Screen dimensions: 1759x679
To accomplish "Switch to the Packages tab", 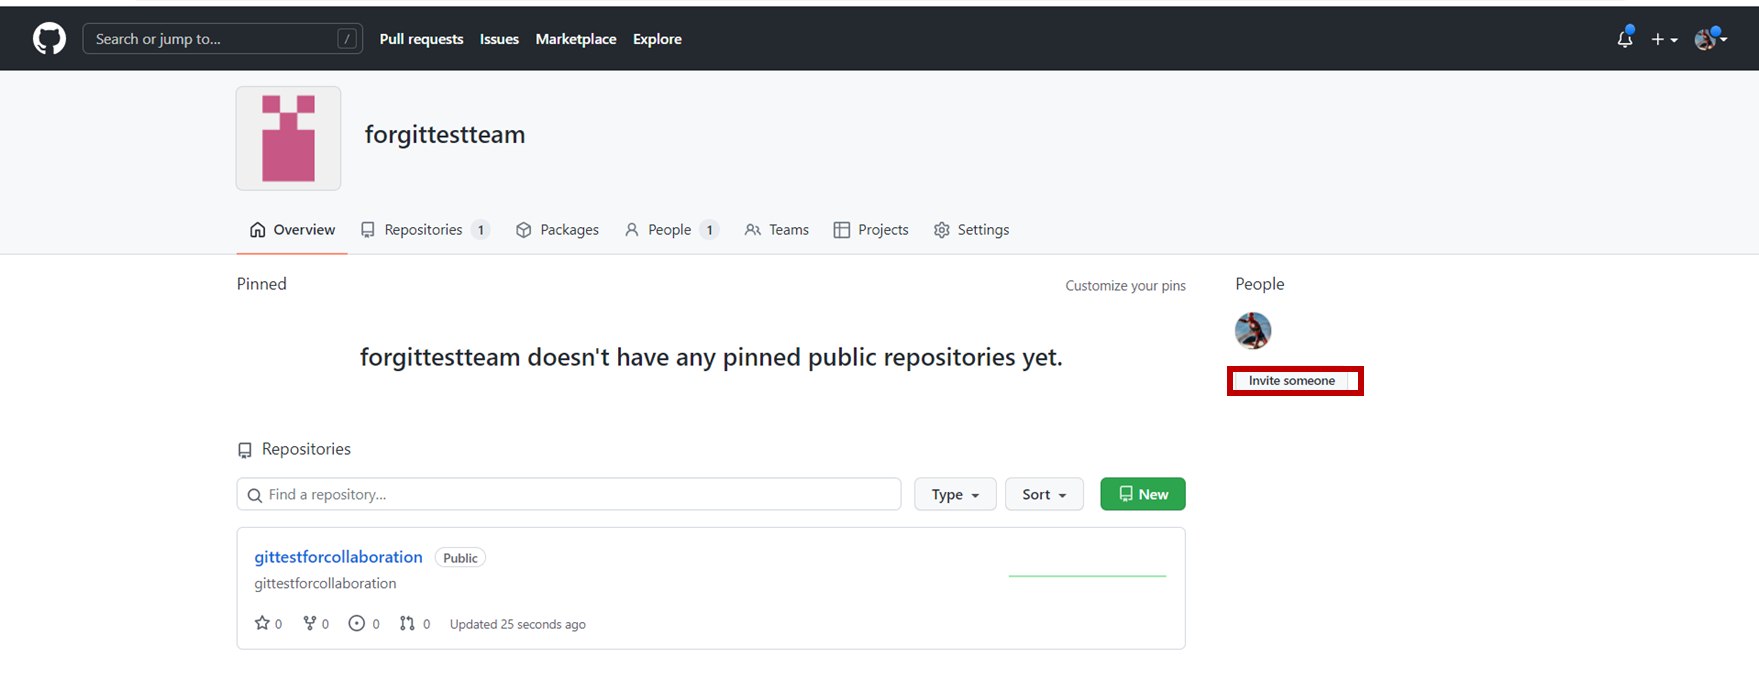I will coord(557,230).
